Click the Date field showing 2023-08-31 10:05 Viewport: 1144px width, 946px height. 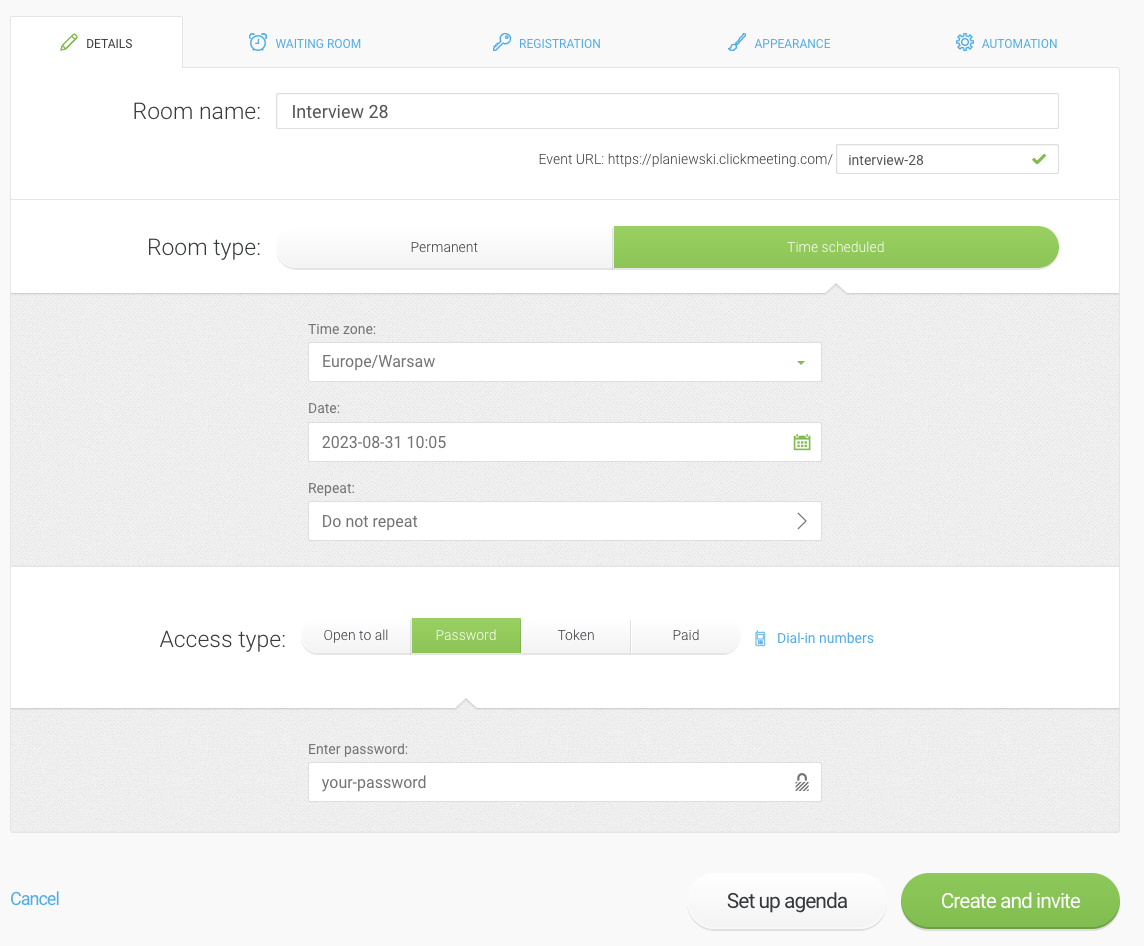tap(565, 442)
